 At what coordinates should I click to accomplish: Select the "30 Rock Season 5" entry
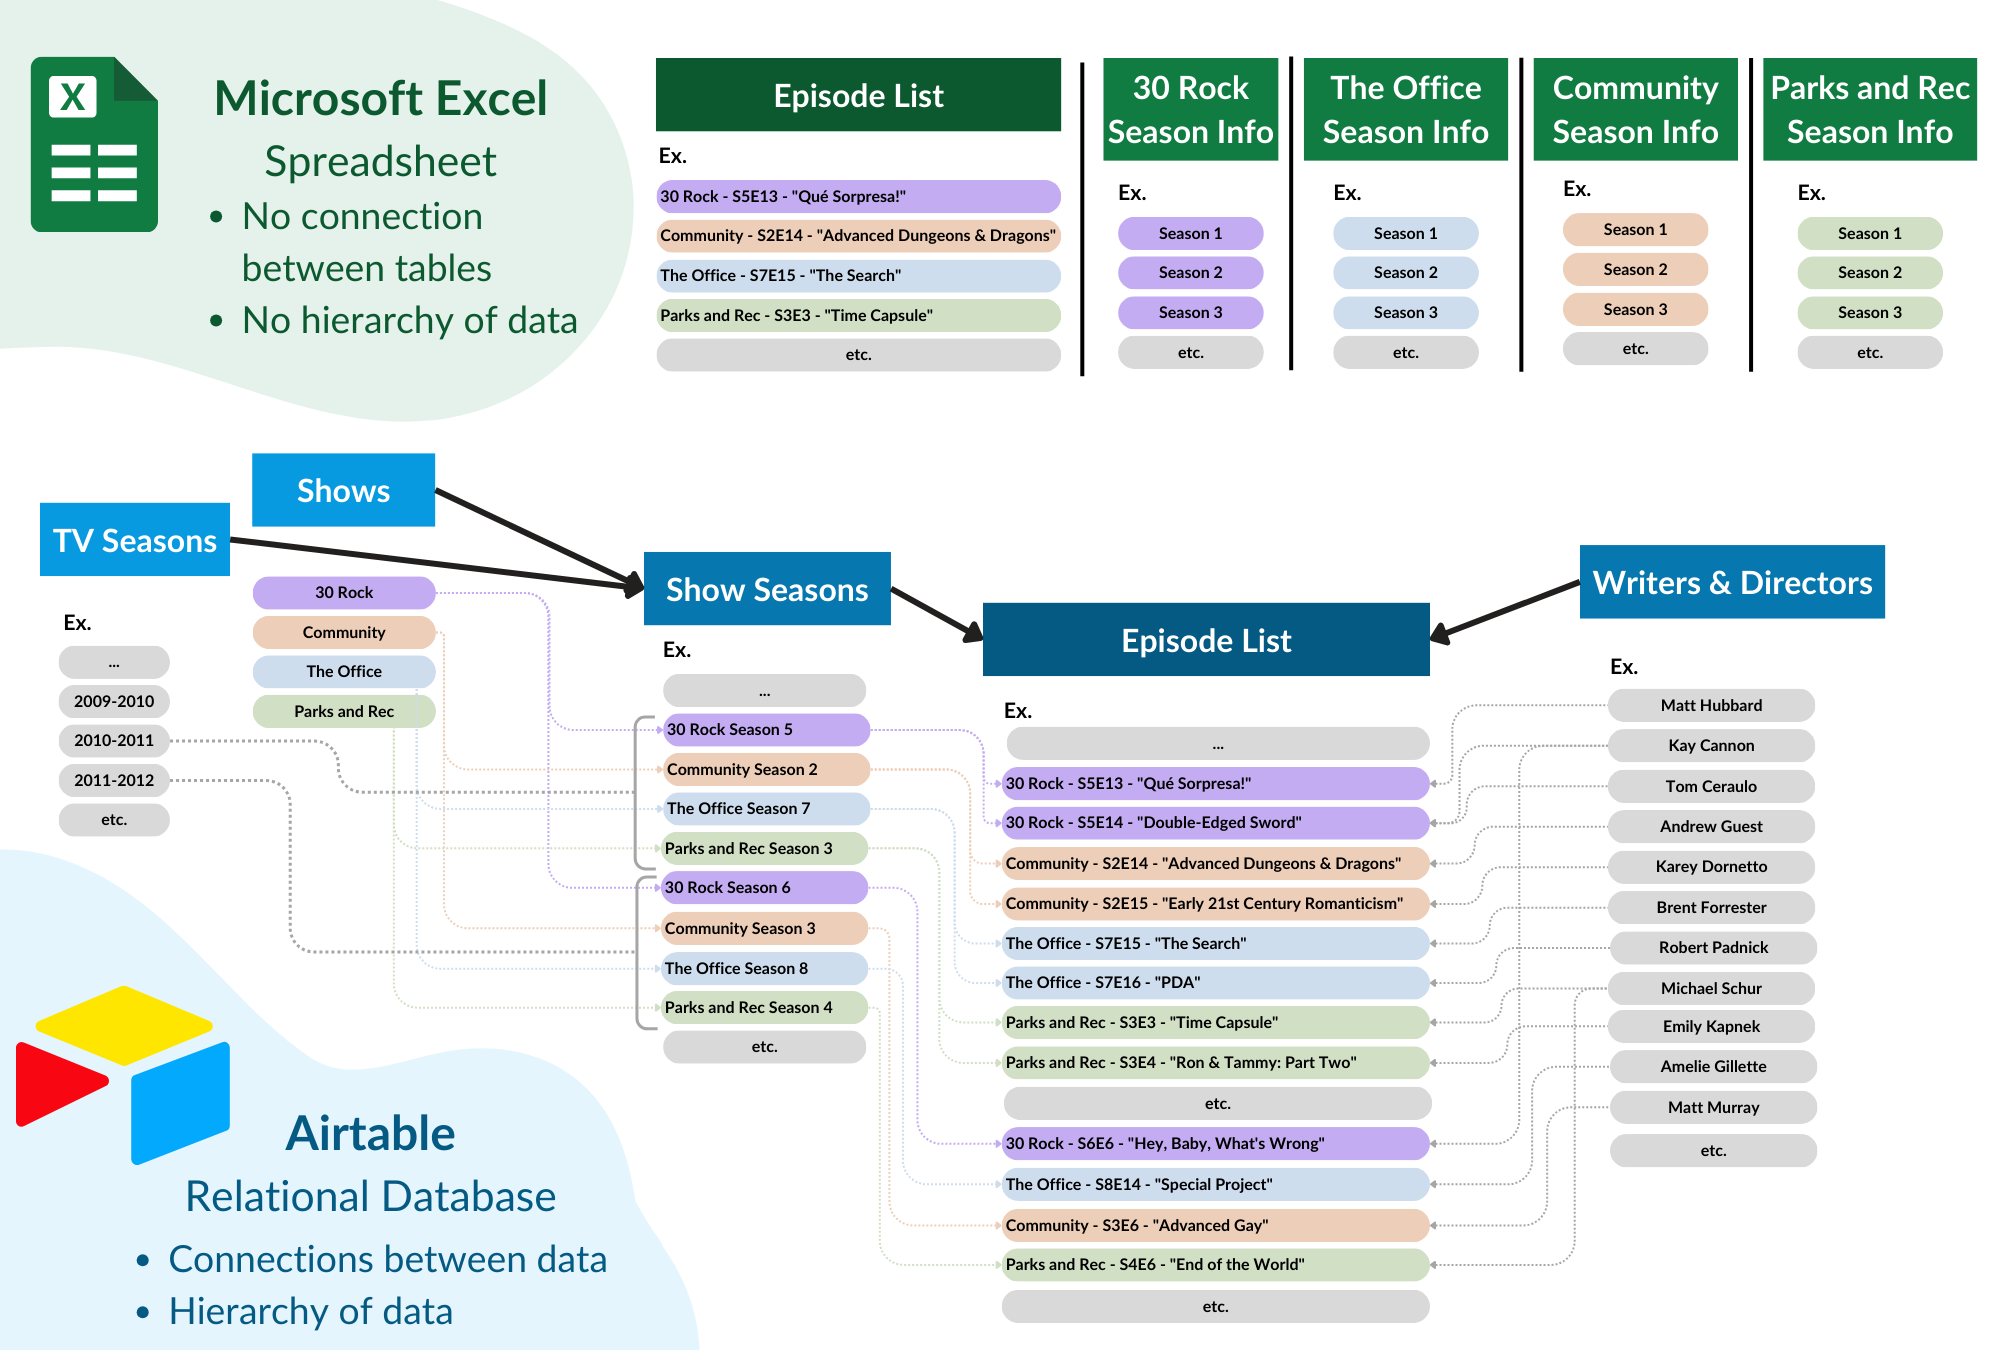(x=765, y=730)
